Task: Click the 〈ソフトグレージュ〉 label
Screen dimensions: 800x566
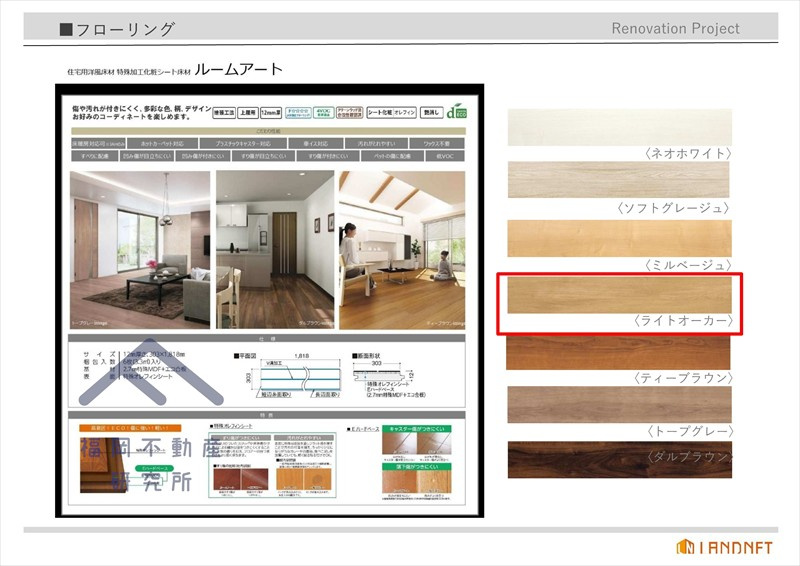Action: pos(673,208)
